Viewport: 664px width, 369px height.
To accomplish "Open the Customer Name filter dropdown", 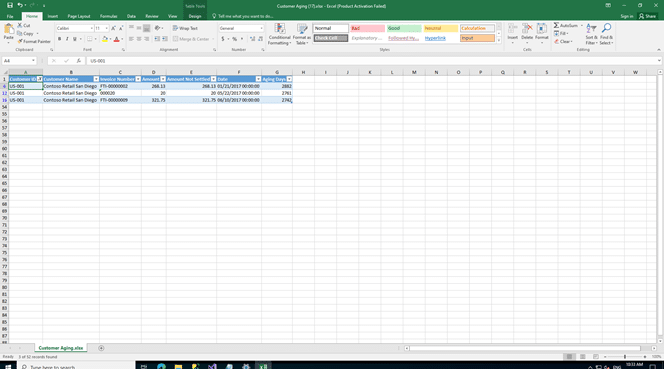I will tap(96, 79).
